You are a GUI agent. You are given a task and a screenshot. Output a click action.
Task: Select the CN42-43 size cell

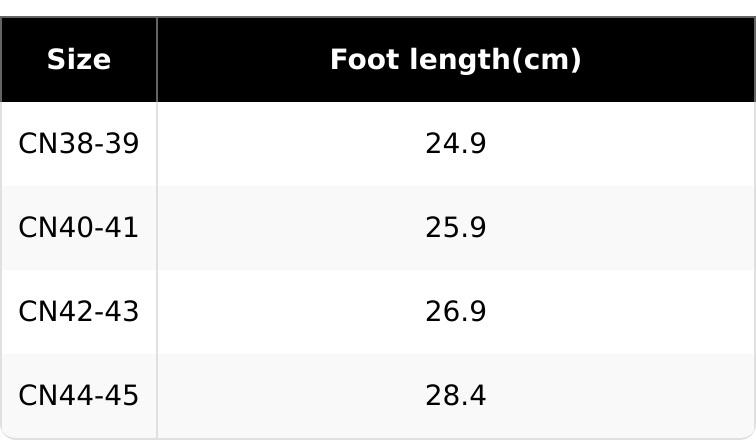(79, 312)
